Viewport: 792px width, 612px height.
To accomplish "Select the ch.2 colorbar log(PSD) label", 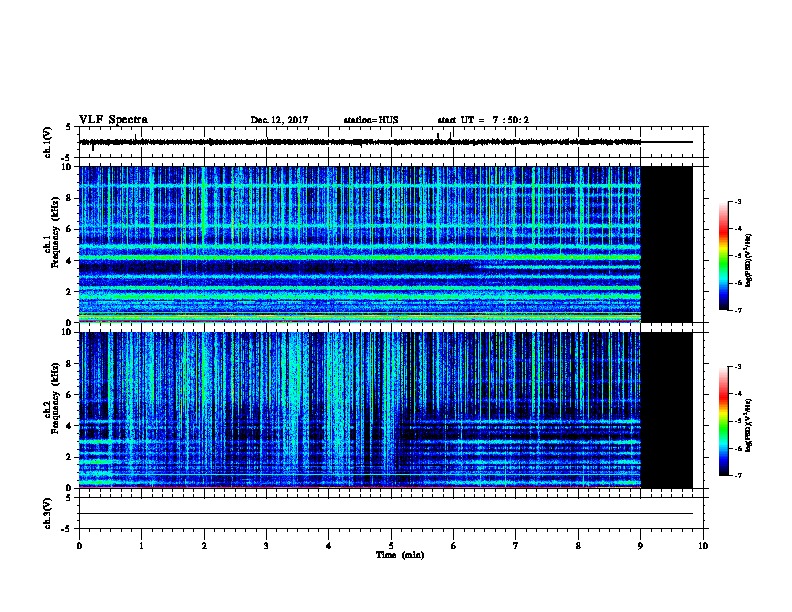I will pos(748,425).
